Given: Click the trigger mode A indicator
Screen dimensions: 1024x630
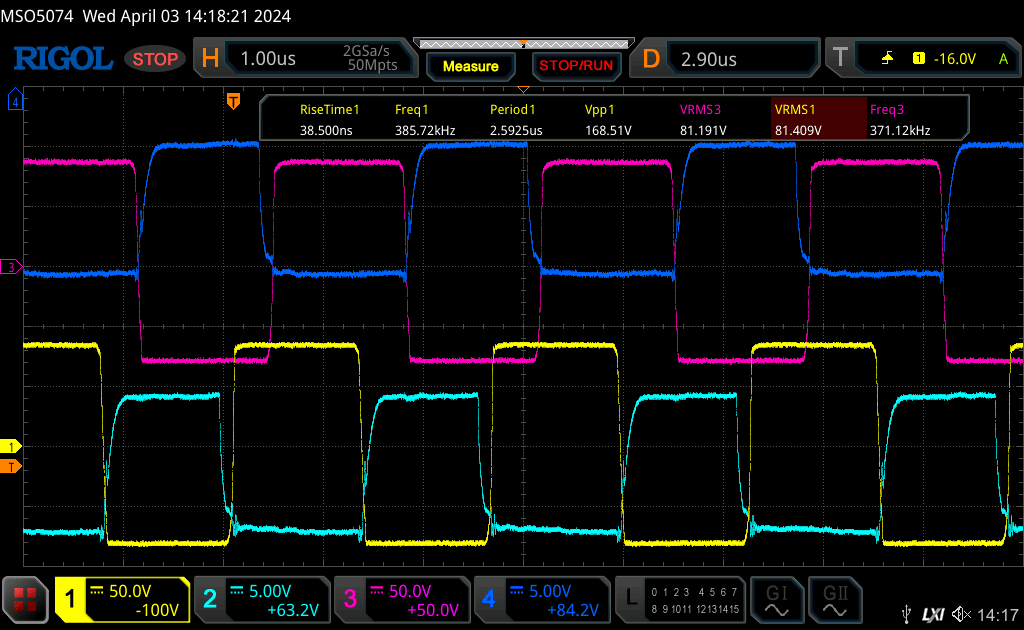Looking at the screenshot, I should (1003, 59).
